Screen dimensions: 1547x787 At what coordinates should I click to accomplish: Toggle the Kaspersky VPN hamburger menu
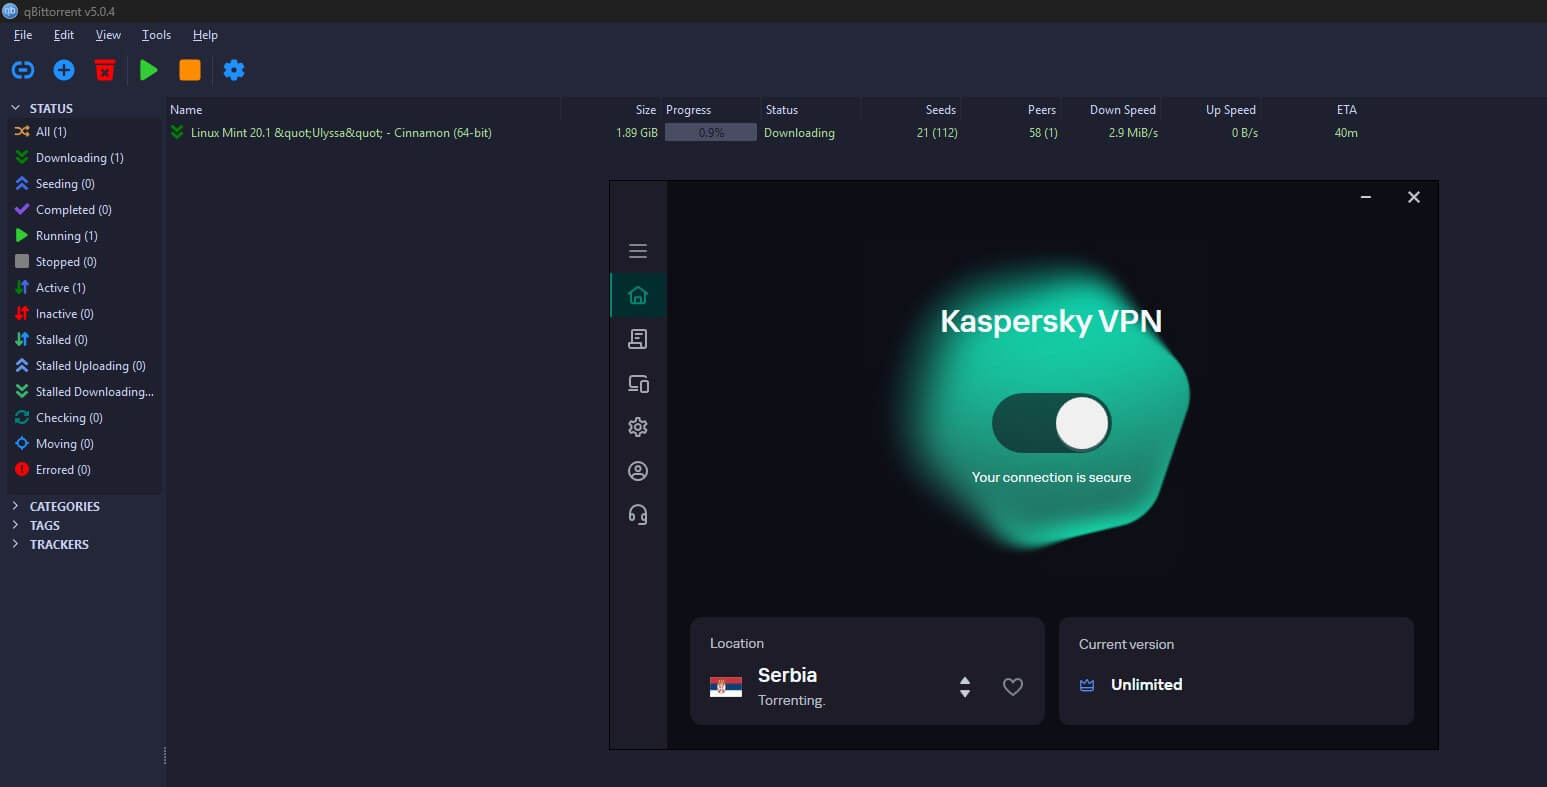pos(638,250)
